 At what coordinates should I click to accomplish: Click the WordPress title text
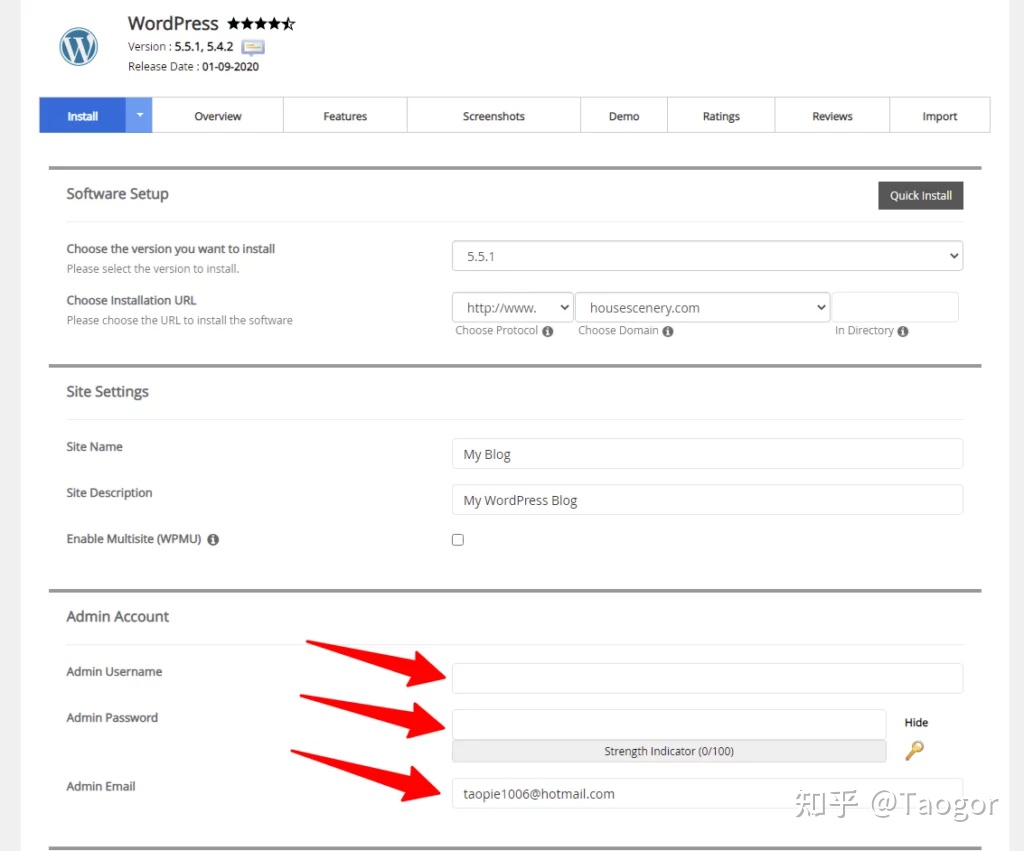pyautogui.click(x=173, y=24)
